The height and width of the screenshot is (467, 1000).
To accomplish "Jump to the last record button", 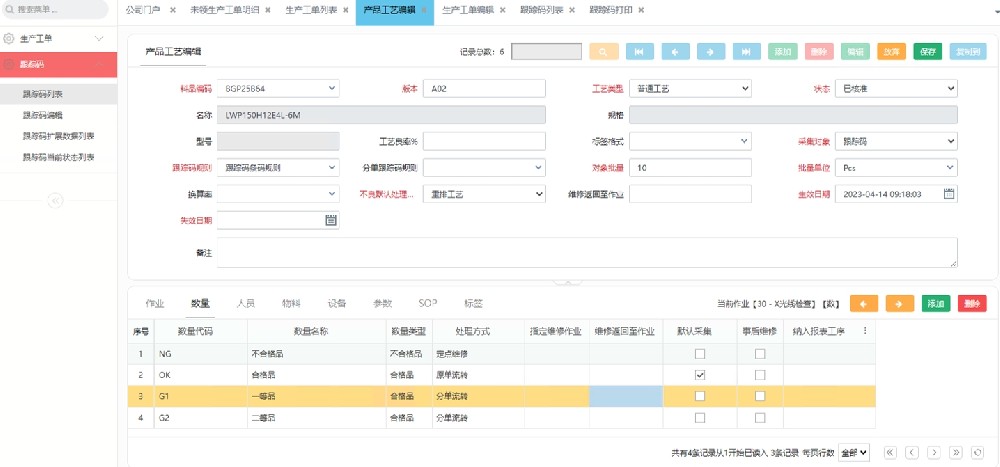I will click(747, 52).
